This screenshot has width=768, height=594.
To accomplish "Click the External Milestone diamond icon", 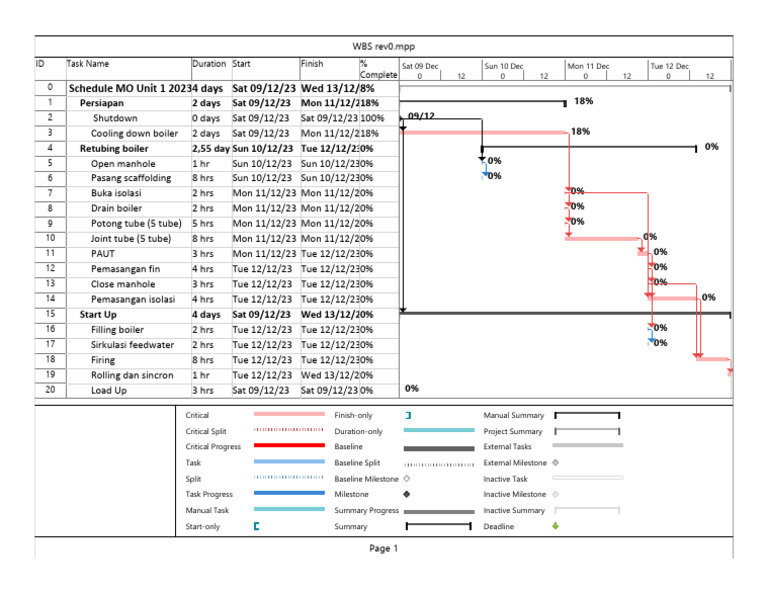I will [555, 462].
